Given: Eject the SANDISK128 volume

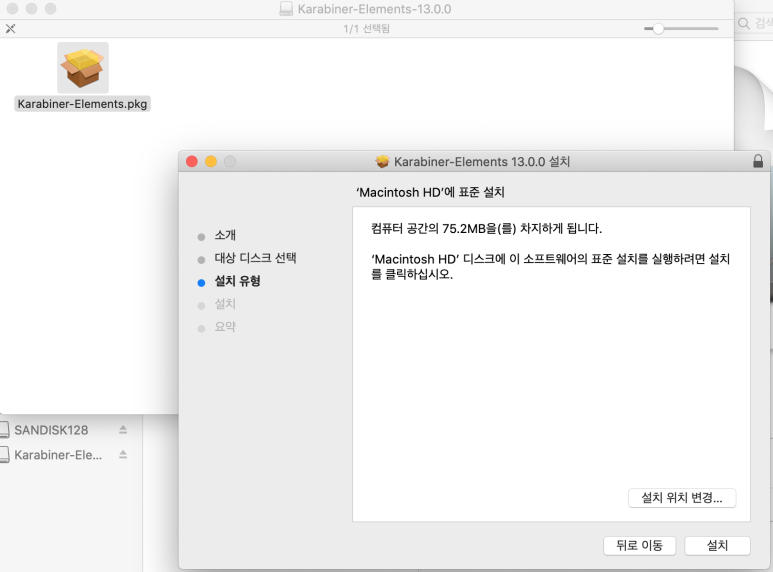Looking at the screenshot, I should point(123,430).
